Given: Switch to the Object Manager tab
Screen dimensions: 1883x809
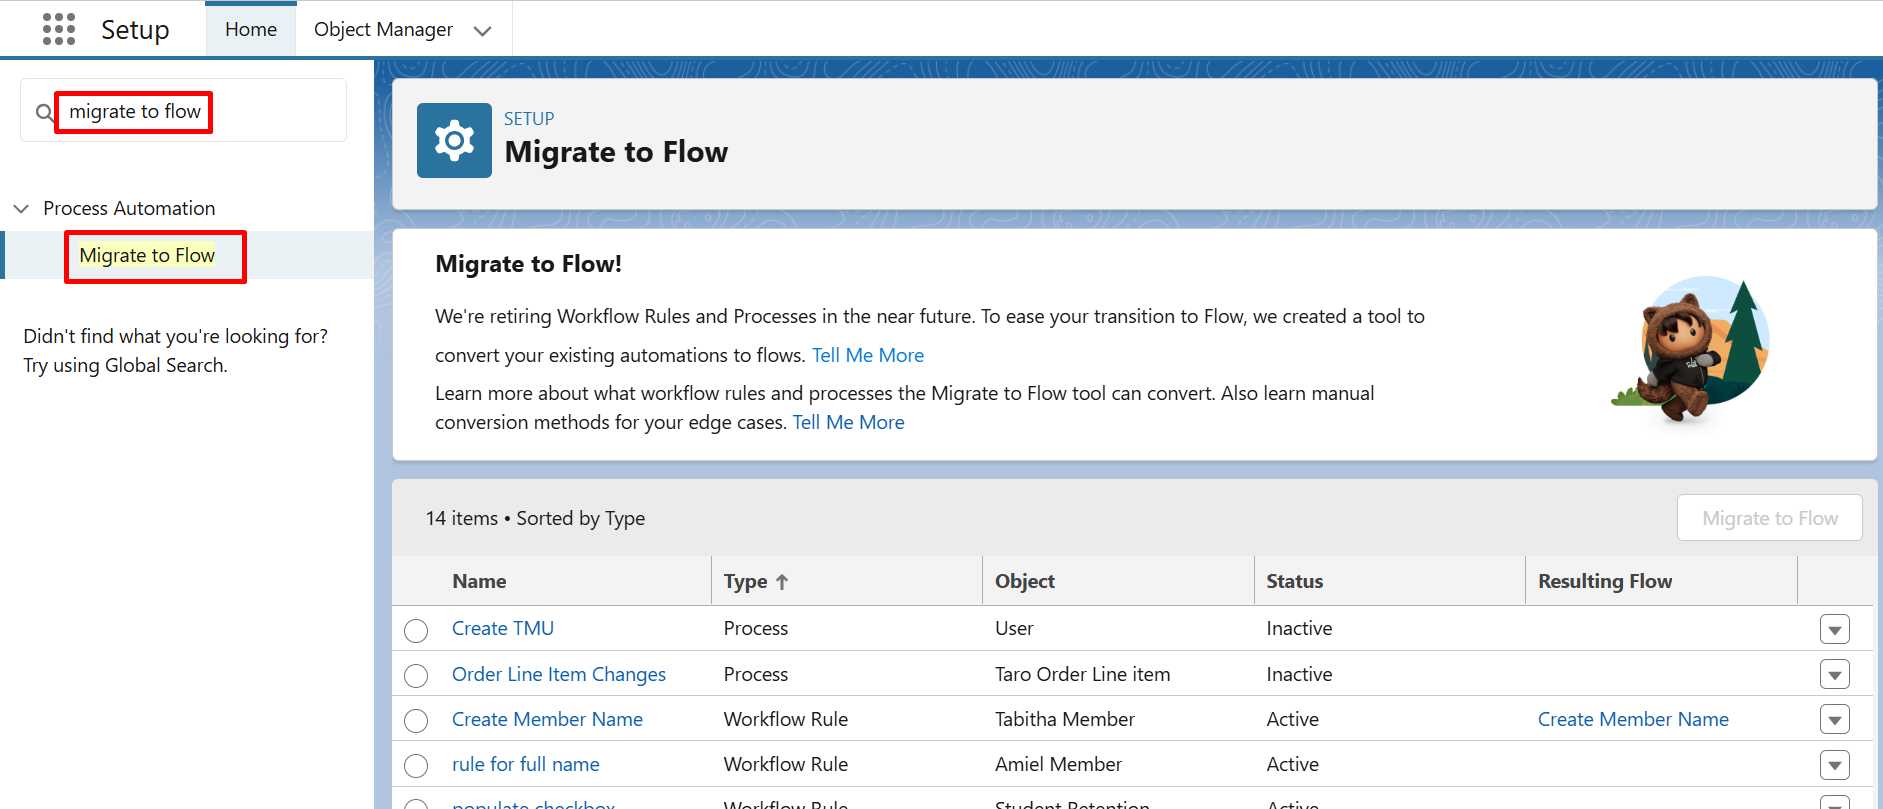Looking at the screenshot, I should coord(383,30).
